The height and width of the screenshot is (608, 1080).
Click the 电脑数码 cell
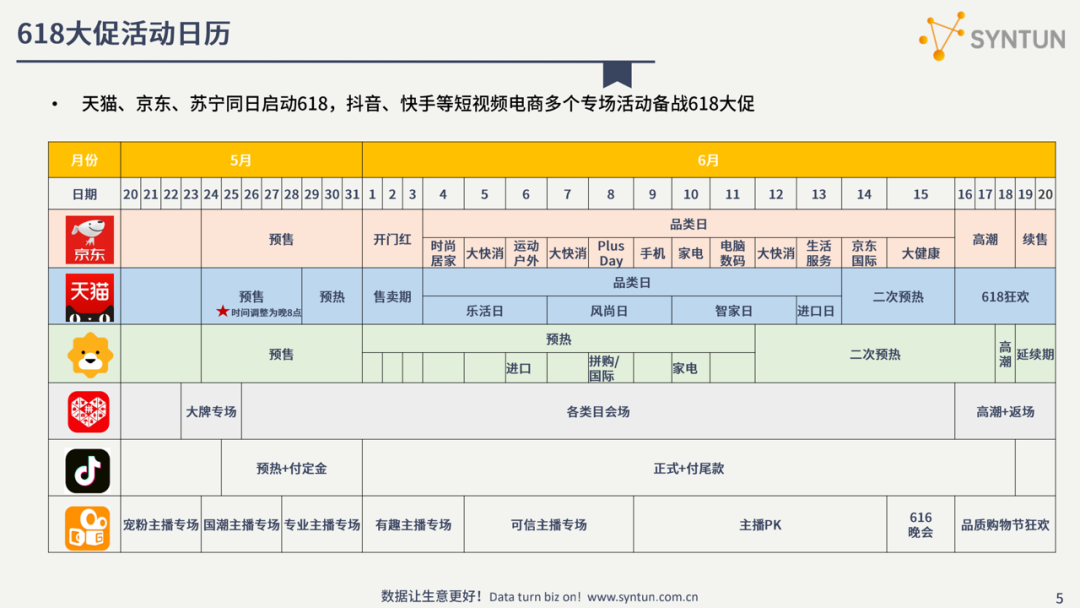(732, 253)
